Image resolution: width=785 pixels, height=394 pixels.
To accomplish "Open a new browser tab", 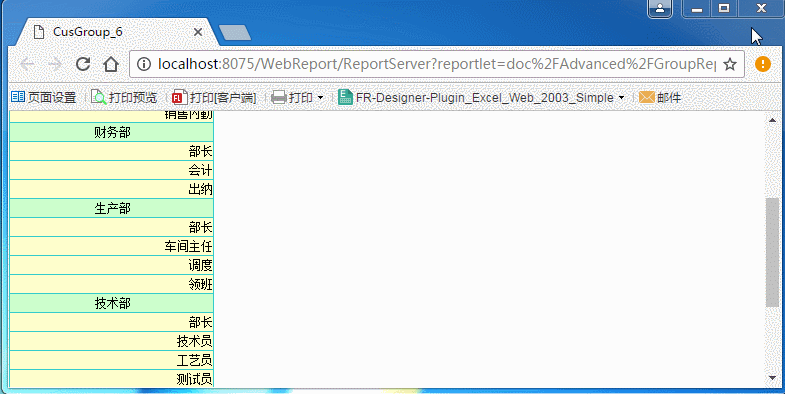I will 235,33.
